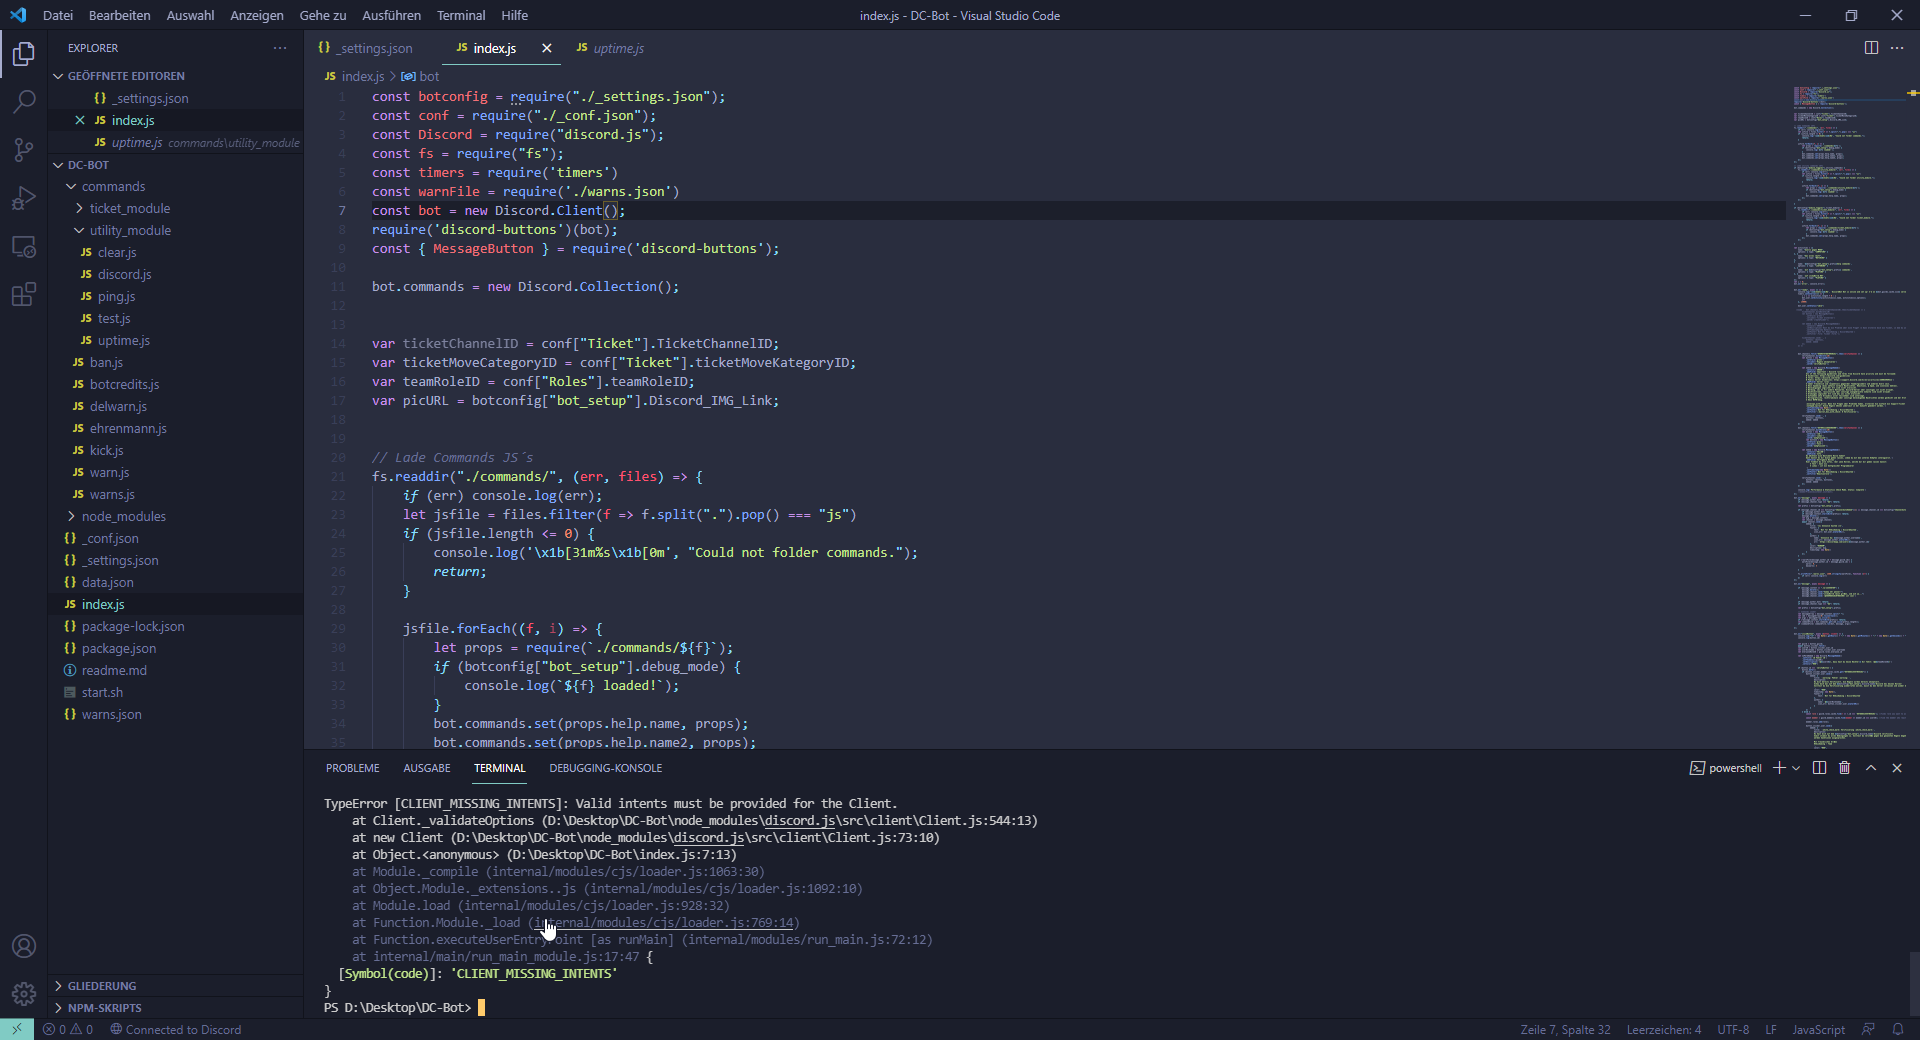The height and width of the screenshot is (1040, 1920).
Task: Expand the node_modules folder
Action: (123, 516)
